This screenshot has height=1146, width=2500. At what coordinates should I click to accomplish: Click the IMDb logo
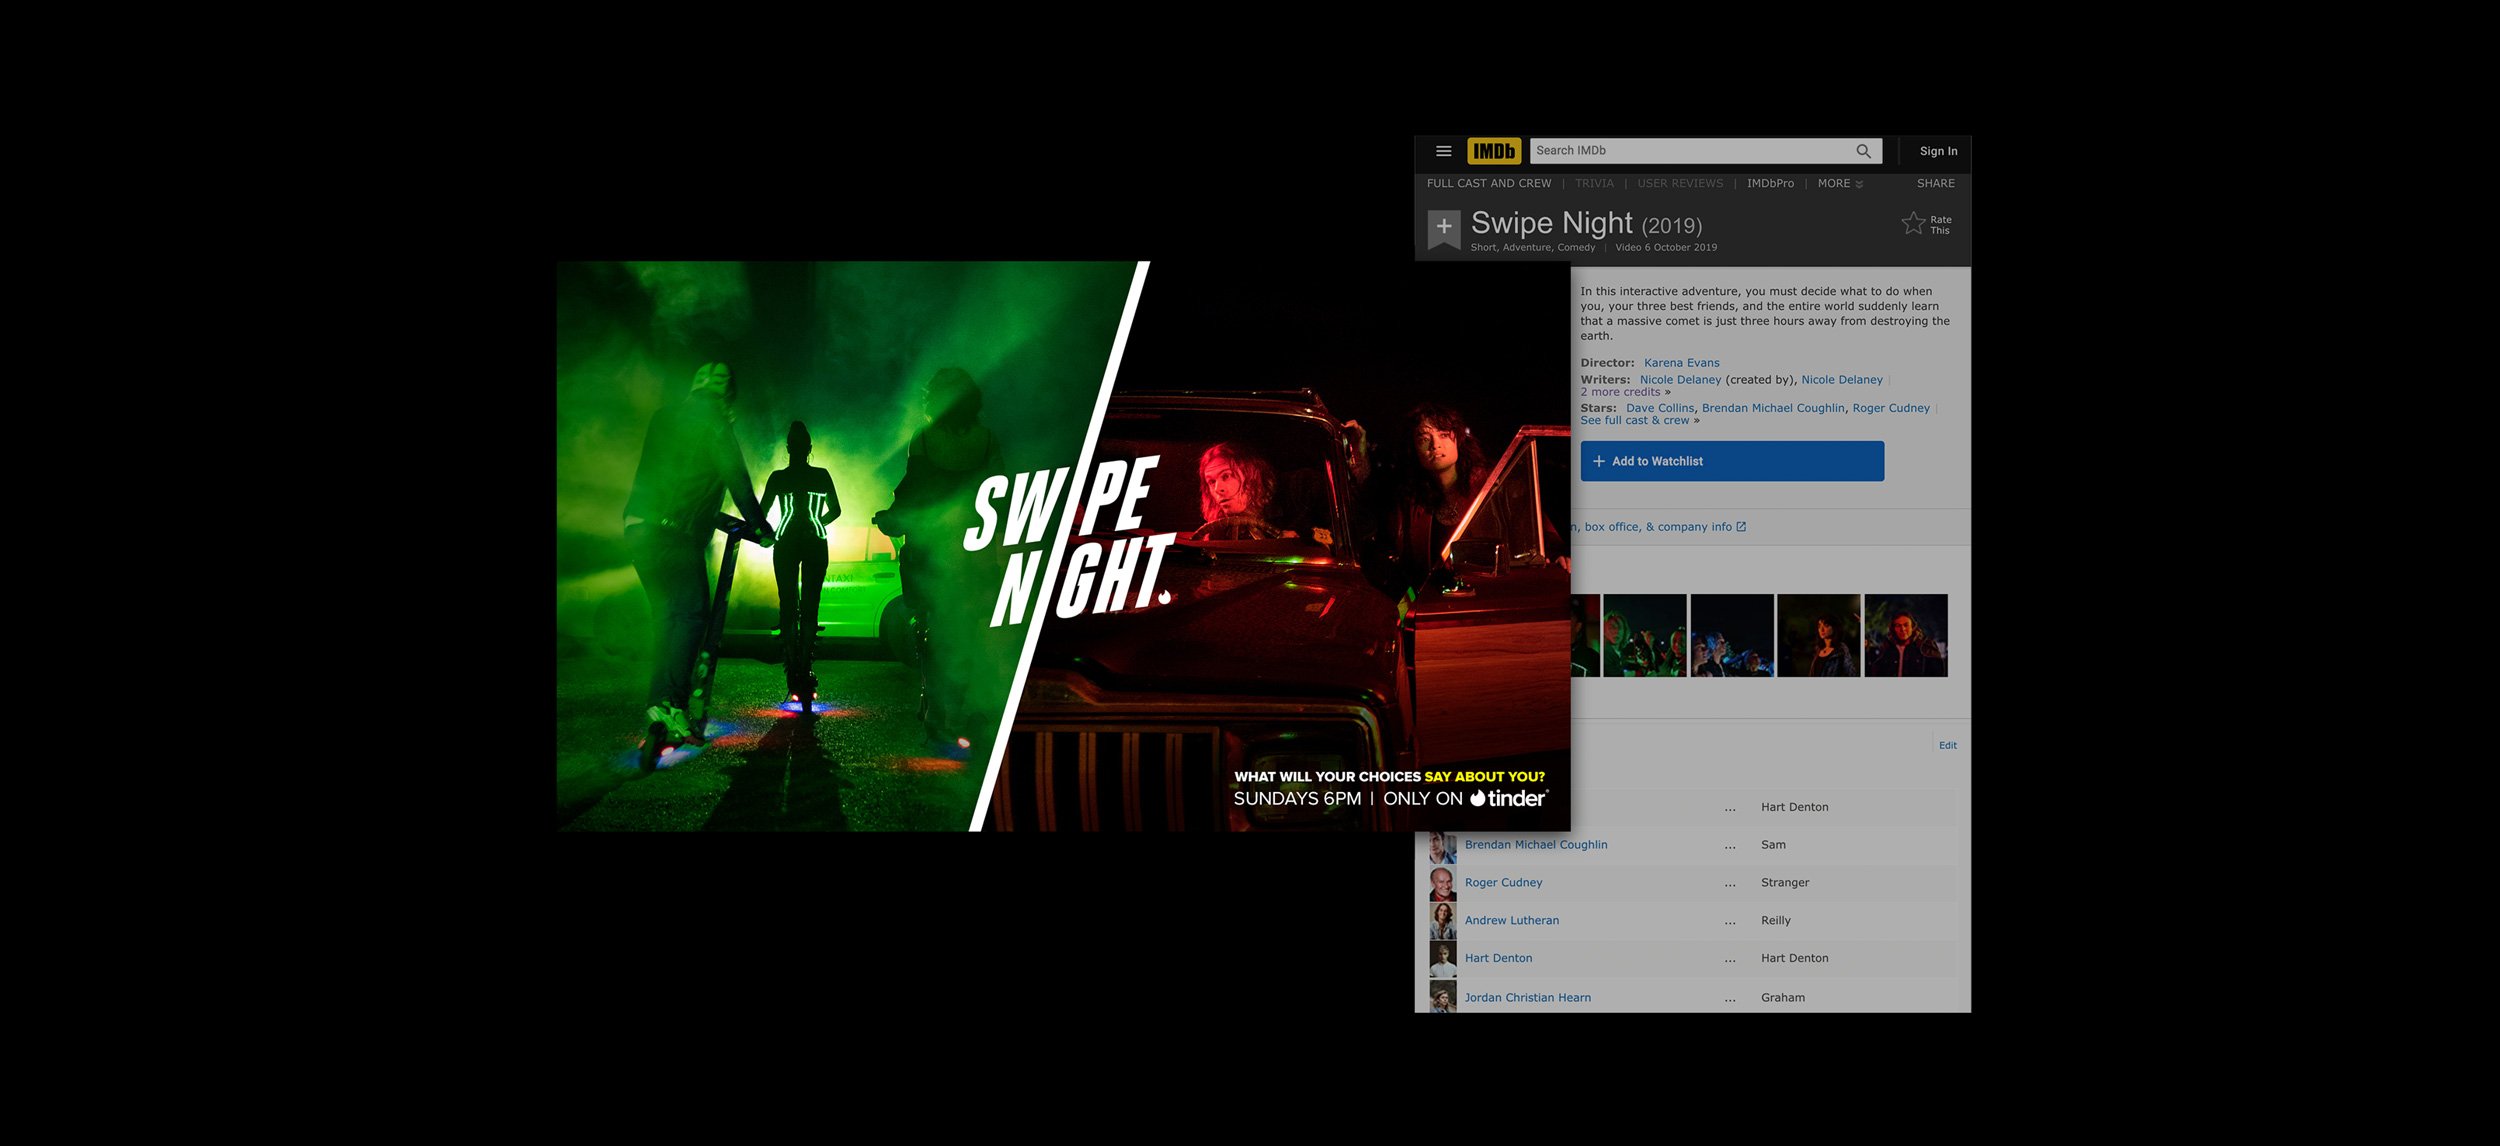pyautogui.click(x=1493, y=151)
